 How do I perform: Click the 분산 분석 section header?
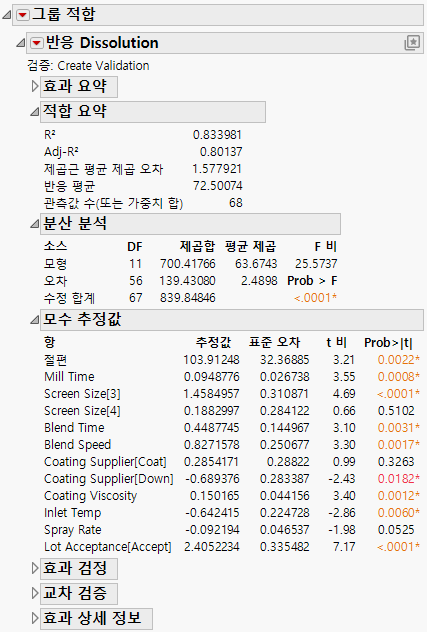(x=190, y=224)
